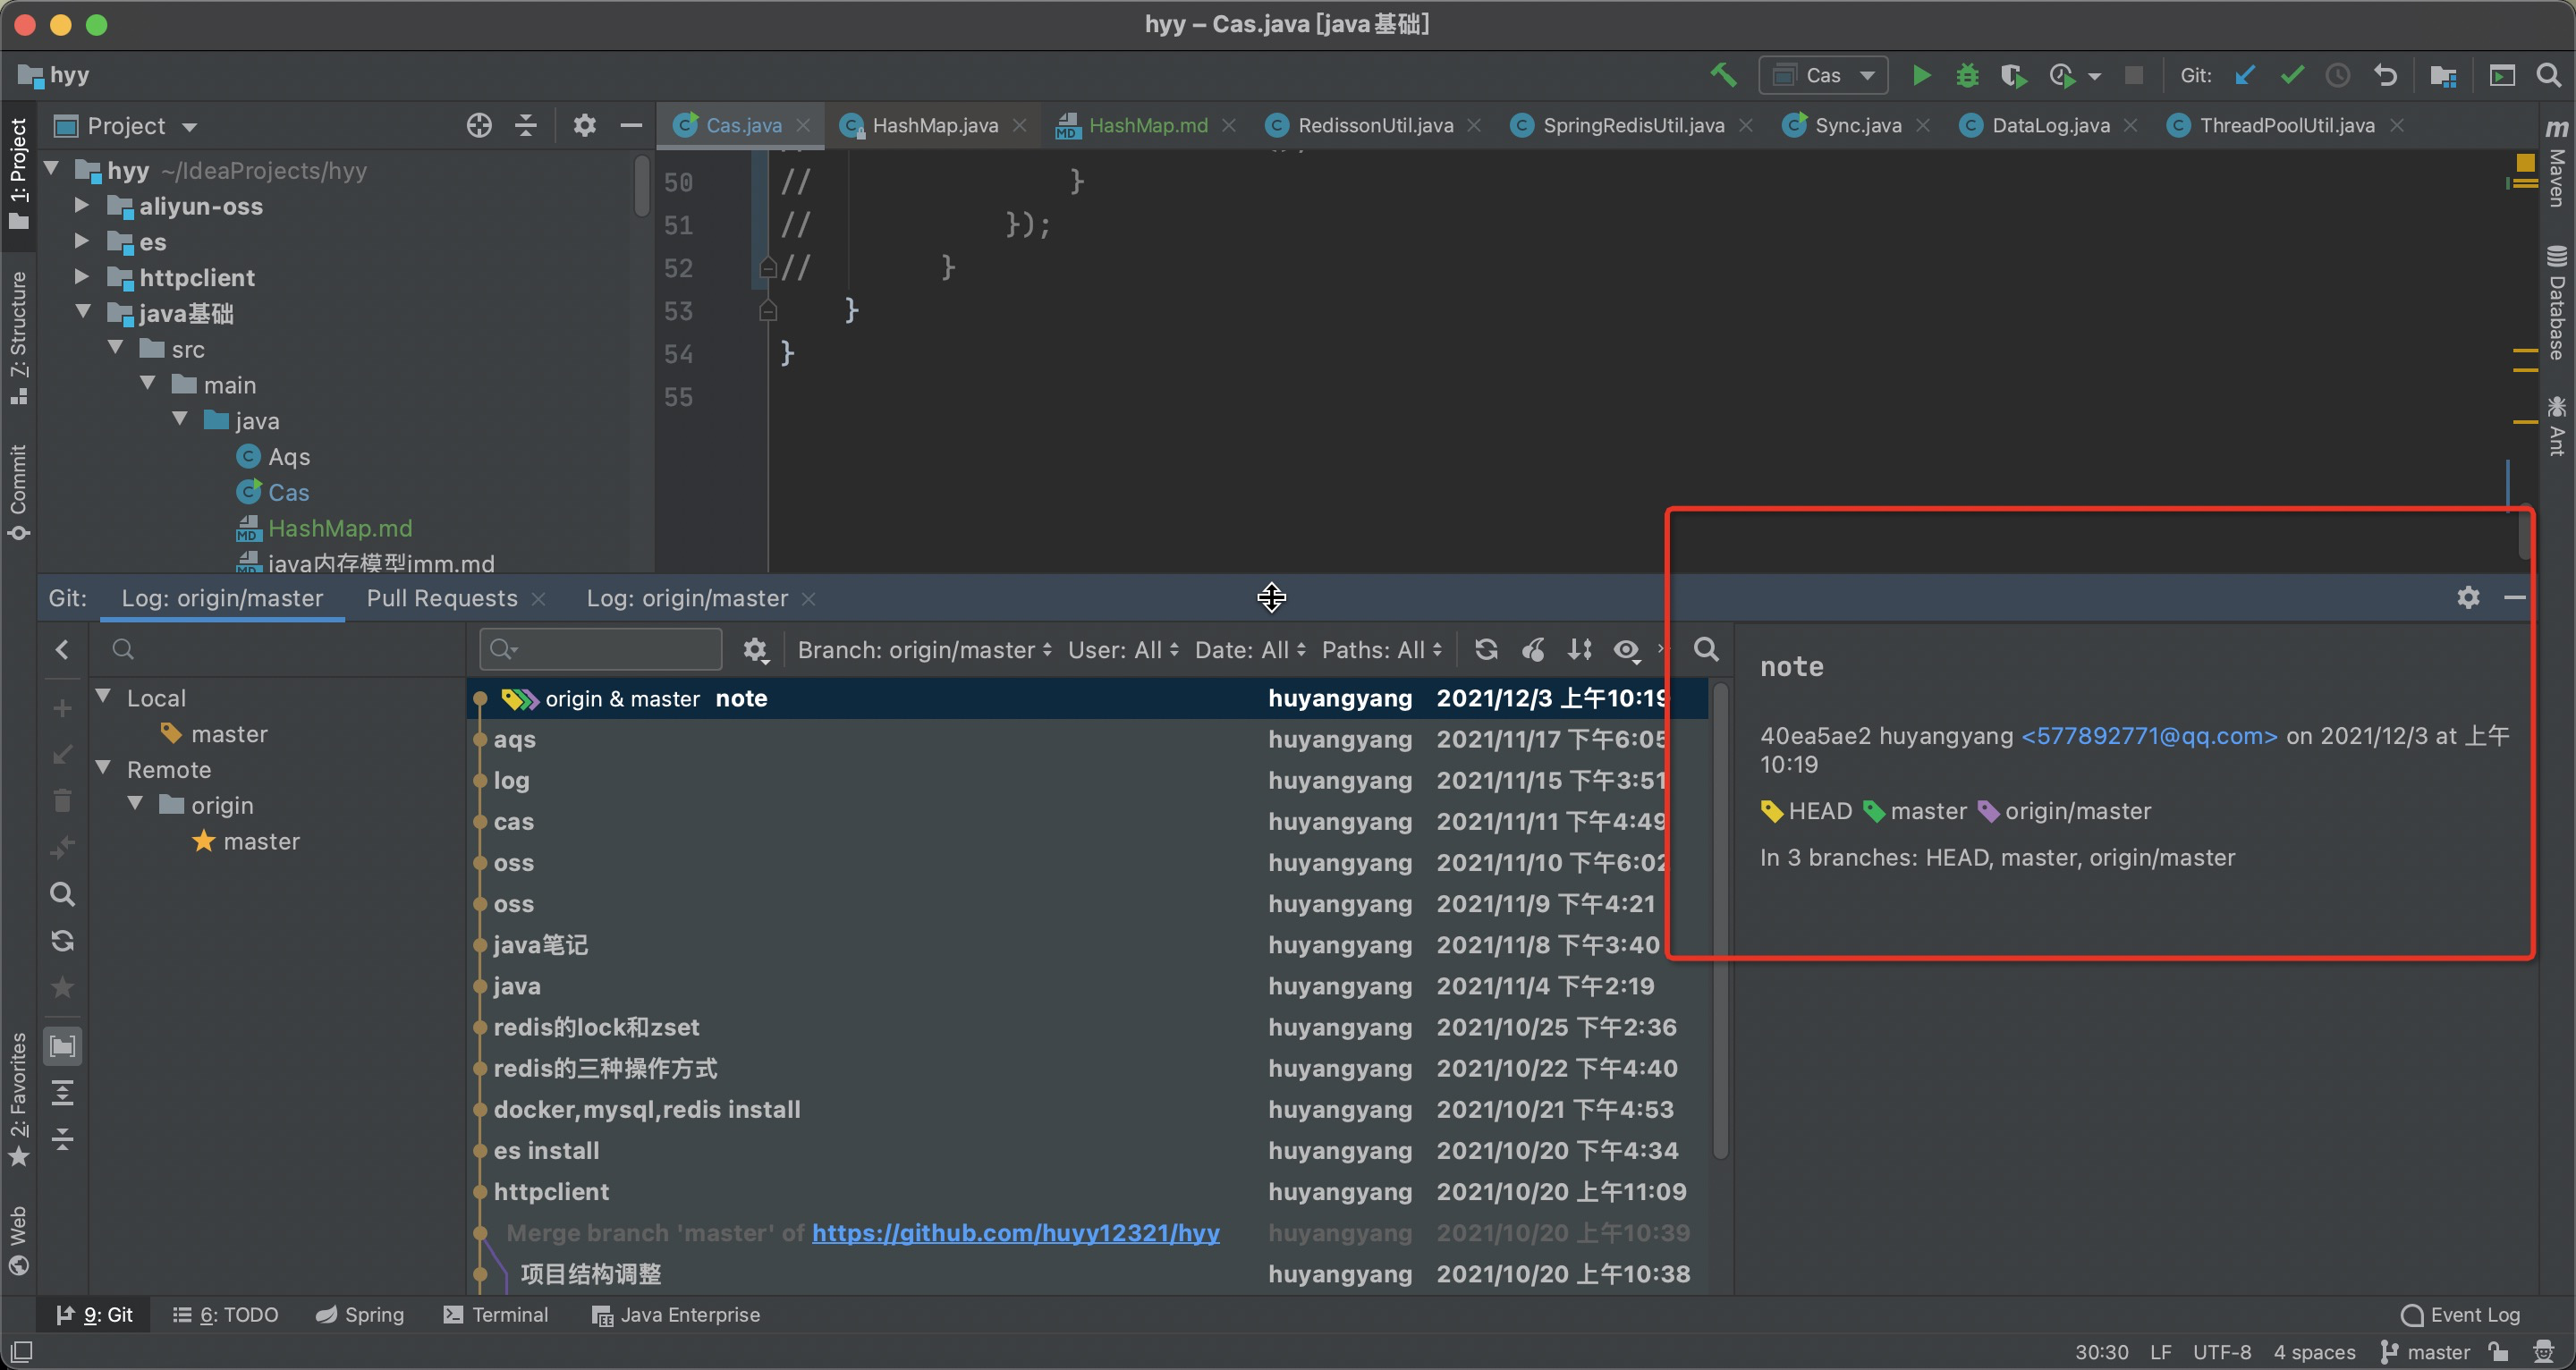Open the profiler run icon
The width and height of the screenshot is (2576, 1370).
pyautogui.click(x=2062, y=76)
